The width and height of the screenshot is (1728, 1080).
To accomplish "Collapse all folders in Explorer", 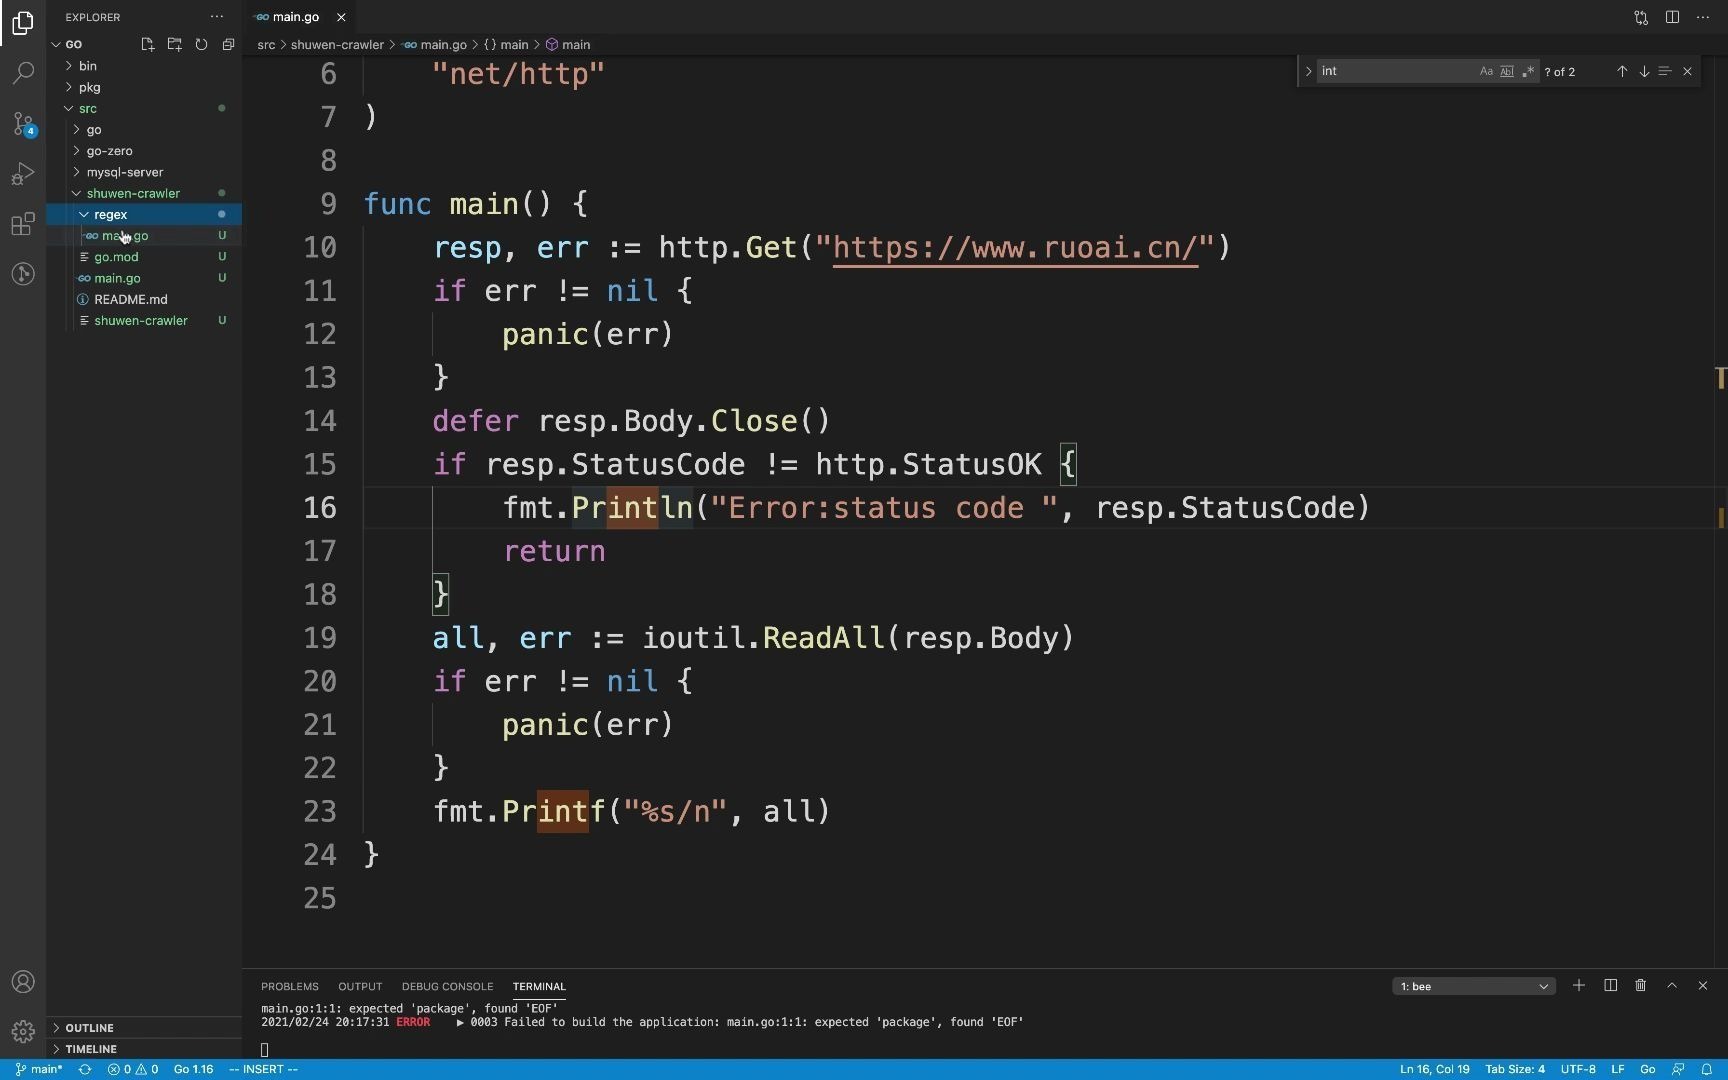I will tap(228, 44).
